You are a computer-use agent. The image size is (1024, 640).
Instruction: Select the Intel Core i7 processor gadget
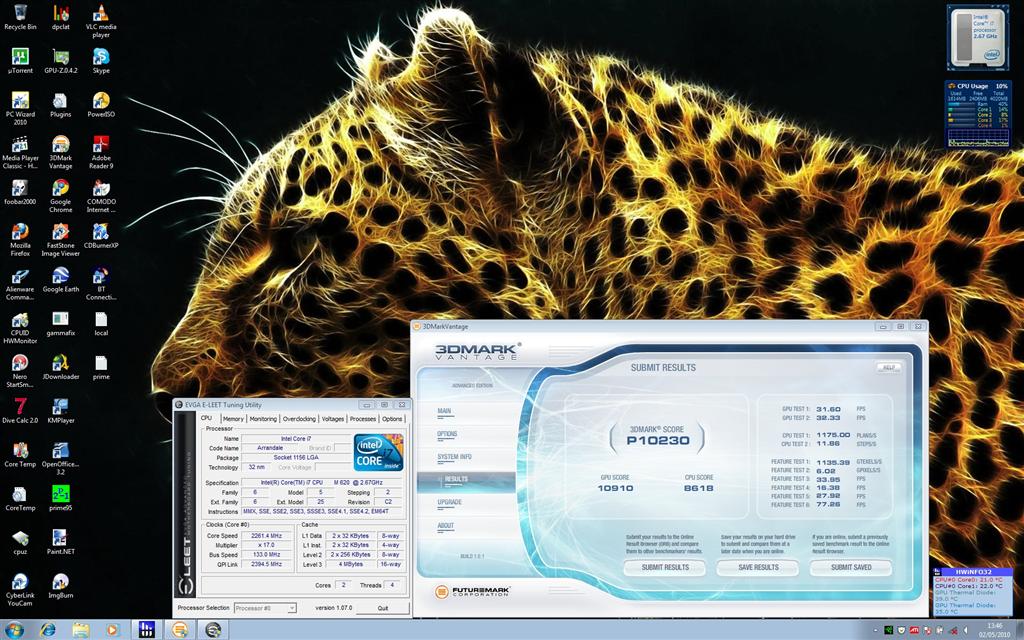[978, 37]
